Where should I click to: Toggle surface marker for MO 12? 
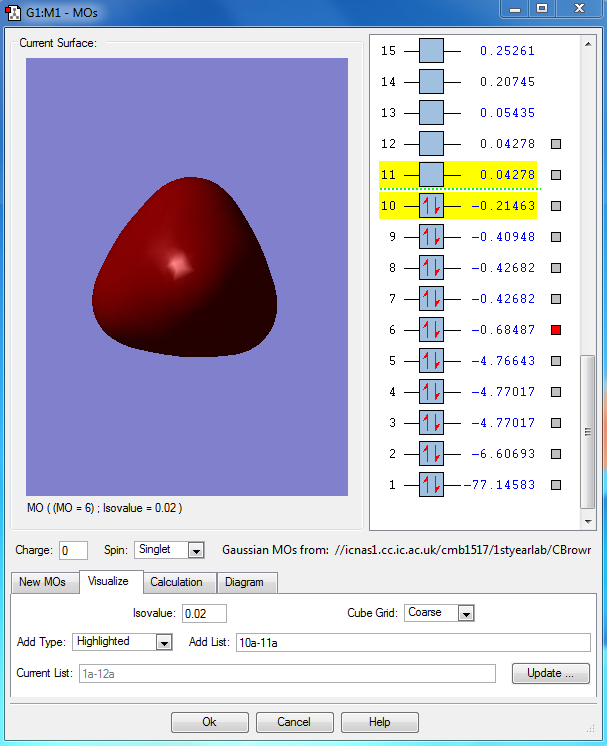coord(556,144)
